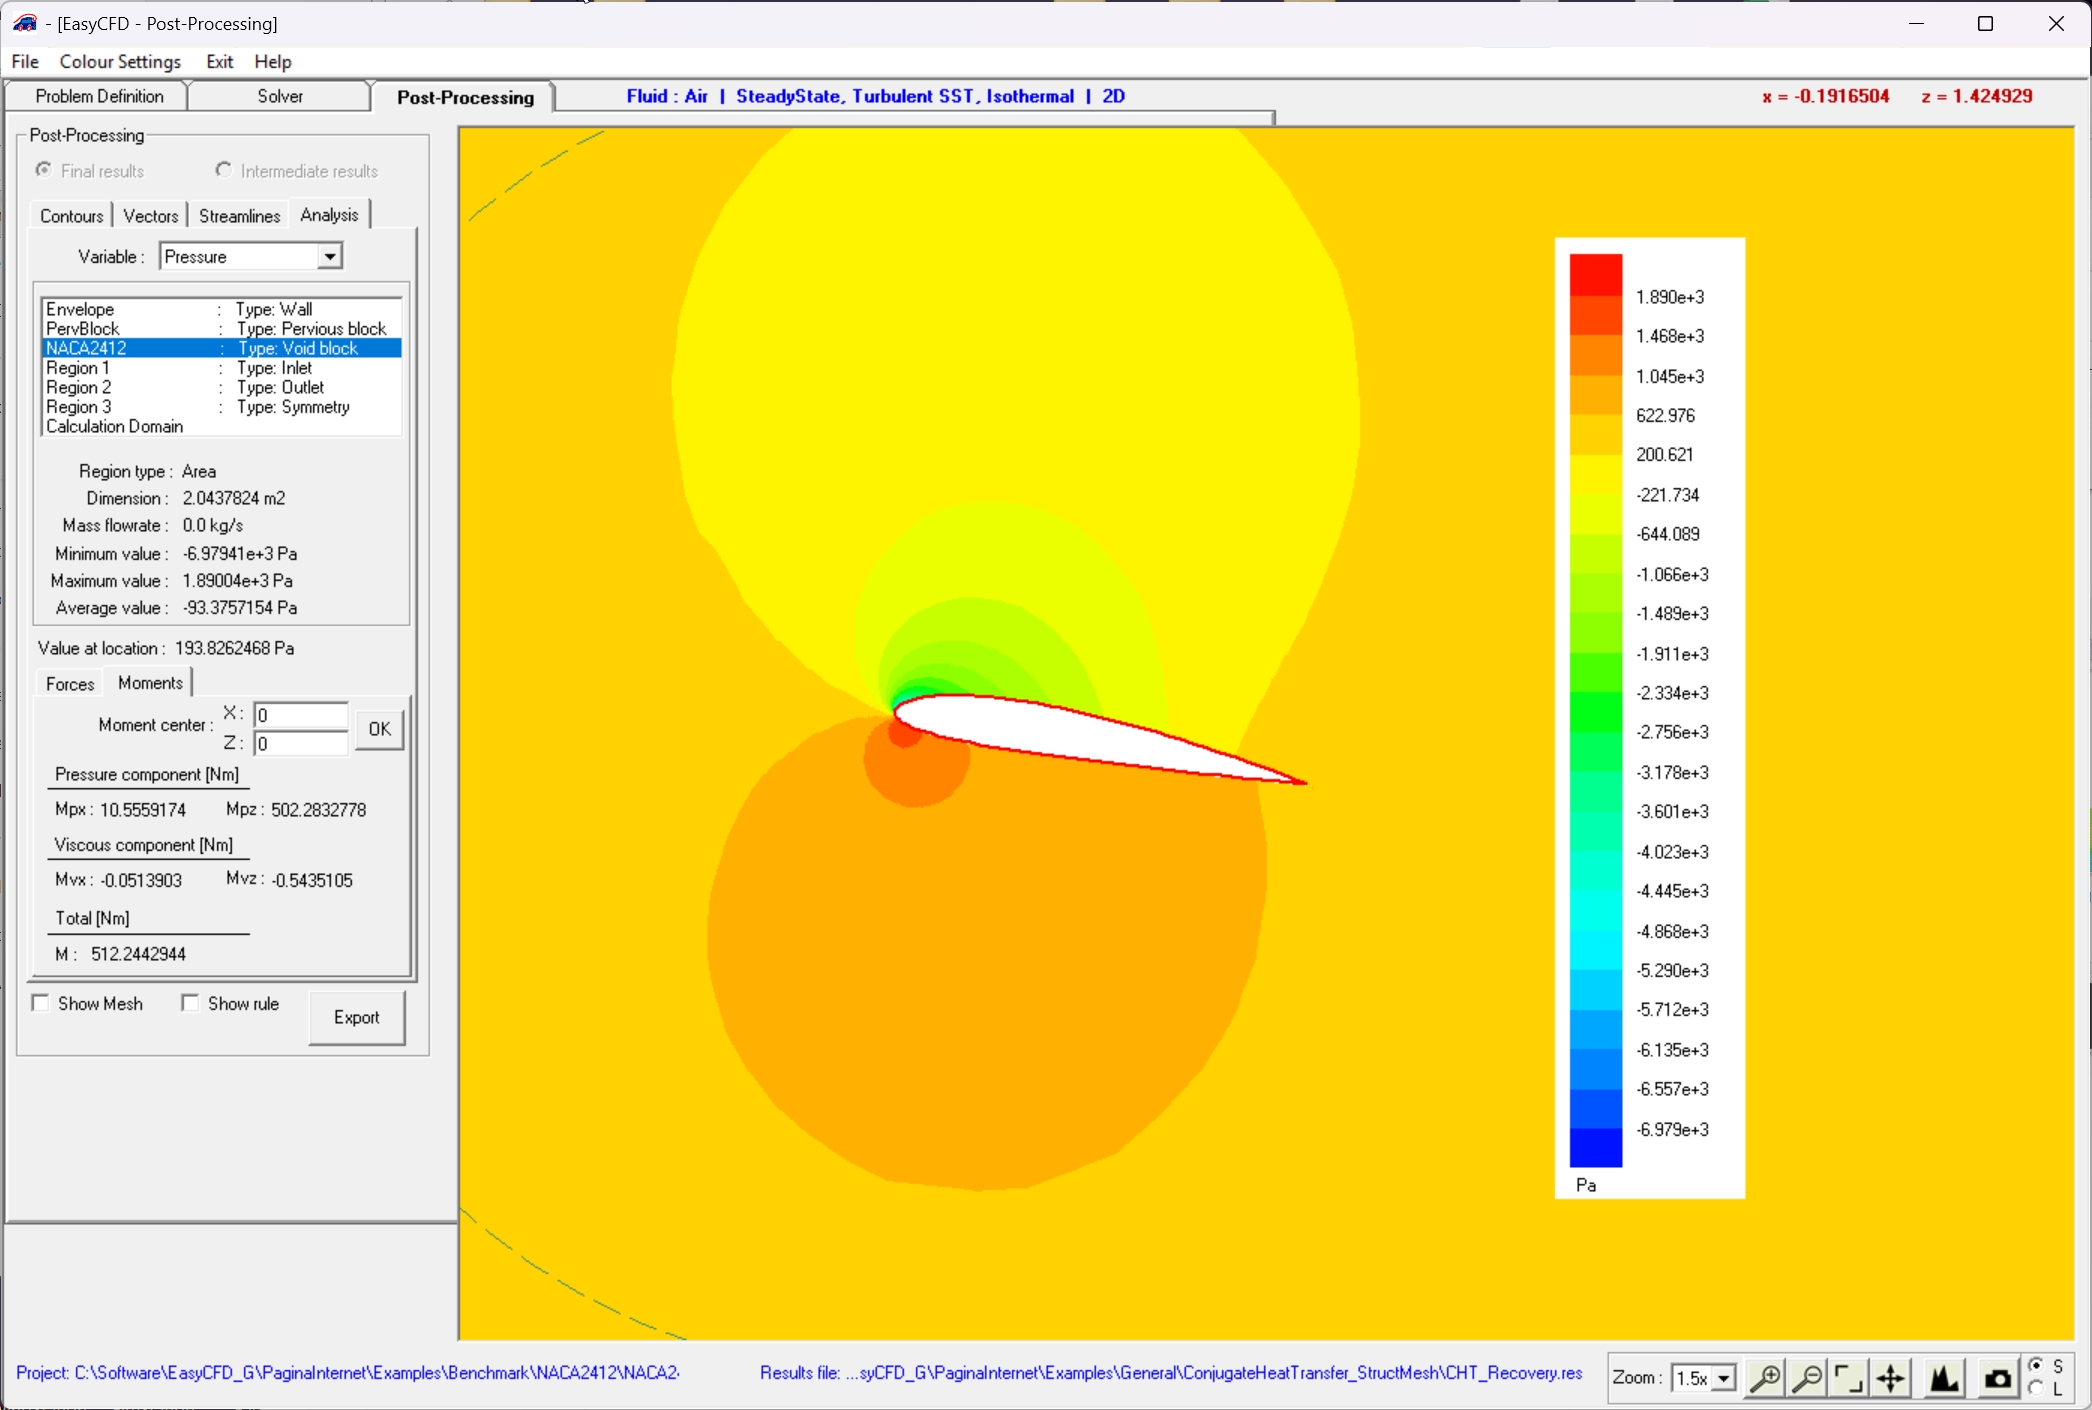
Task: Click the Exit menu item
Action: click(x=219, y=62)
